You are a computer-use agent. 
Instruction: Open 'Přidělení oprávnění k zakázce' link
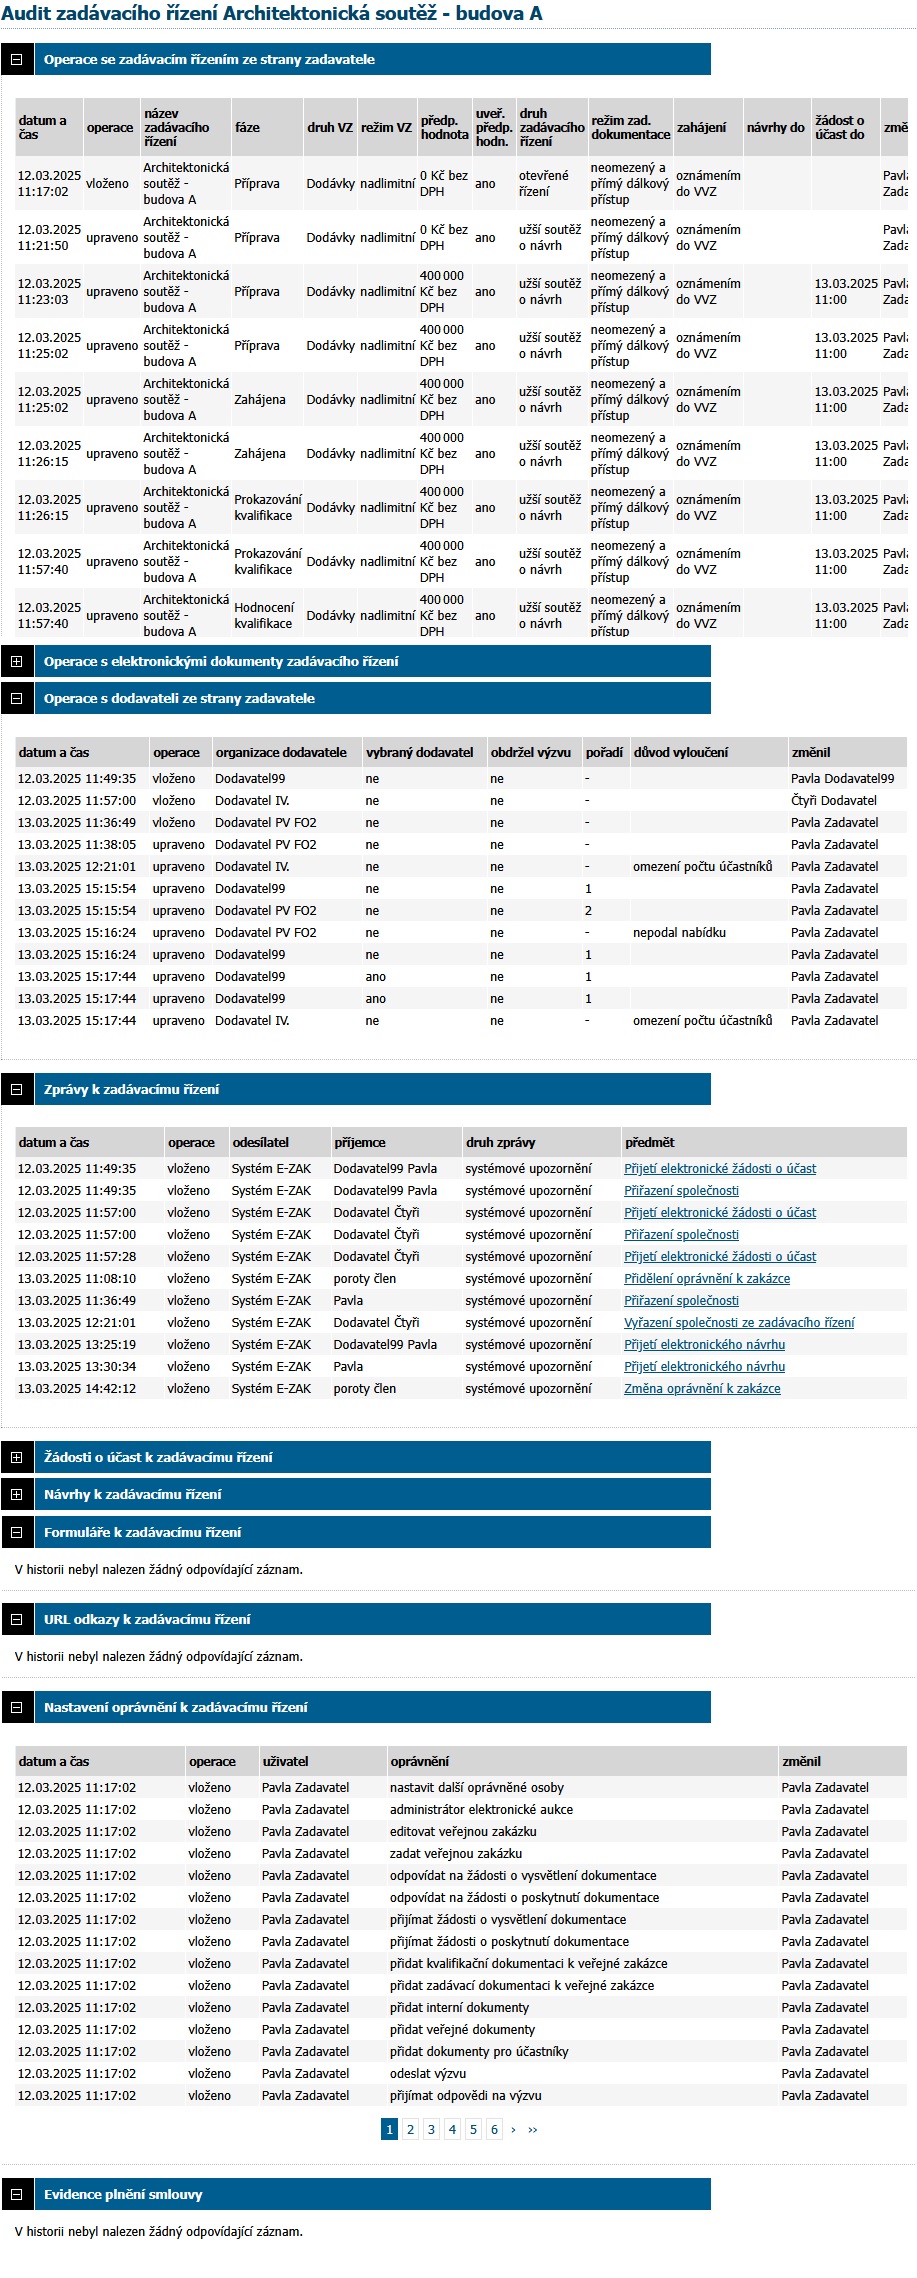(707, 1279)
